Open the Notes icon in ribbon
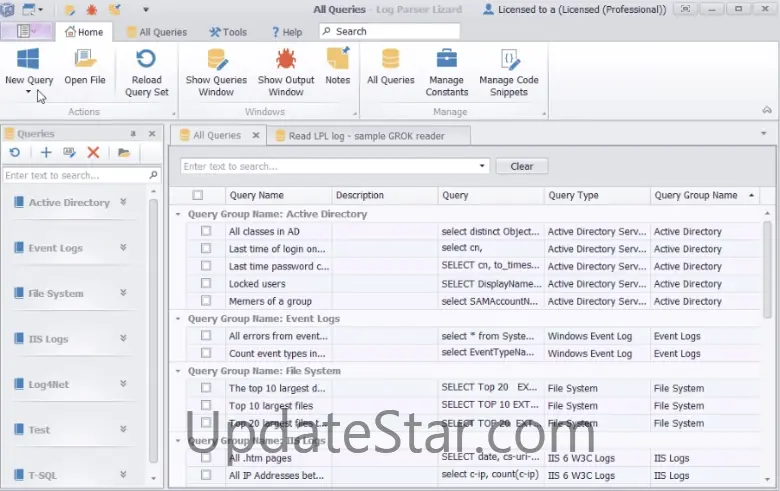Screen dimensions: 780x491 338,60
